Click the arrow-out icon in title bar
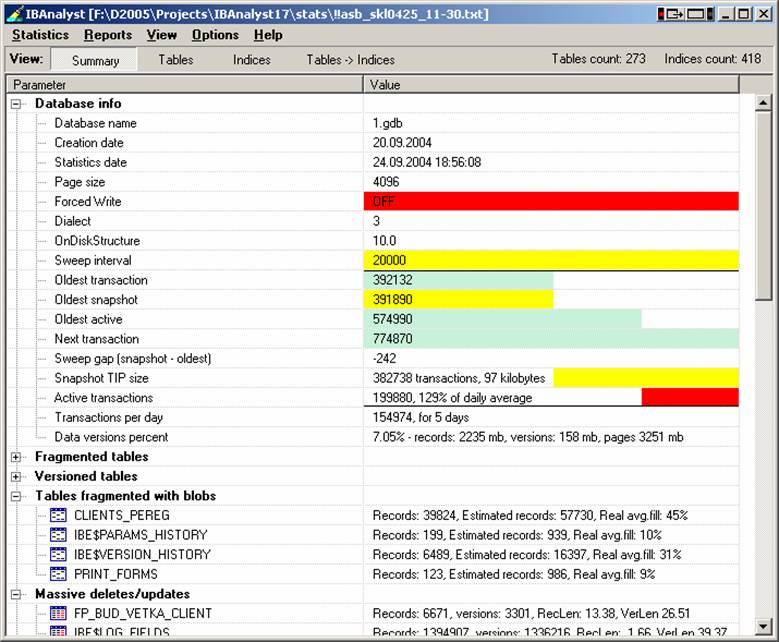The height and width of the screenshot is (642, 779). click(672, 13)
